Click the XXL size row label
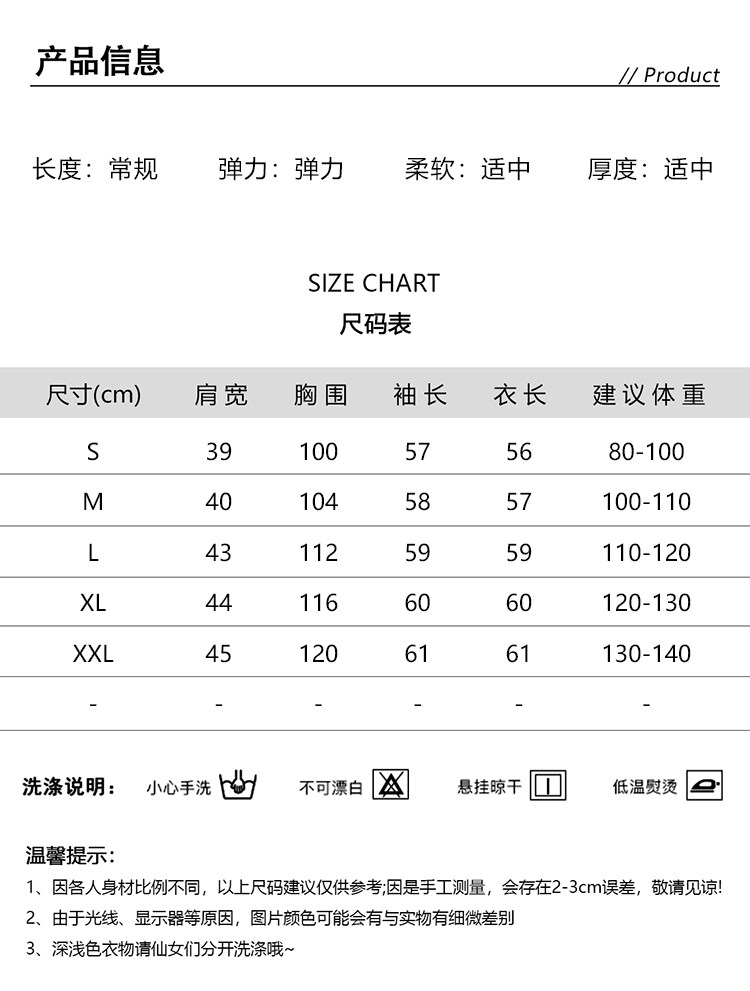This screenshot has height=991, width=750. tap(93, 654)
